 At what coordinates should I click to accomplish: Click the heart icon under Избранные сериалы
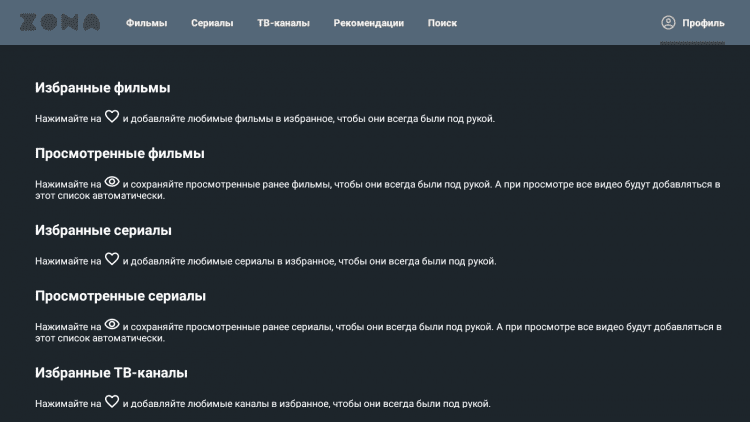(112, 259)
